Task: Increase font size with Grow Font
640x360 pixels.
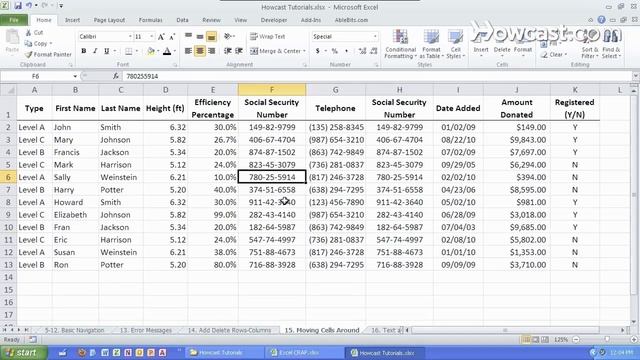Action: (x=161, y=37)
